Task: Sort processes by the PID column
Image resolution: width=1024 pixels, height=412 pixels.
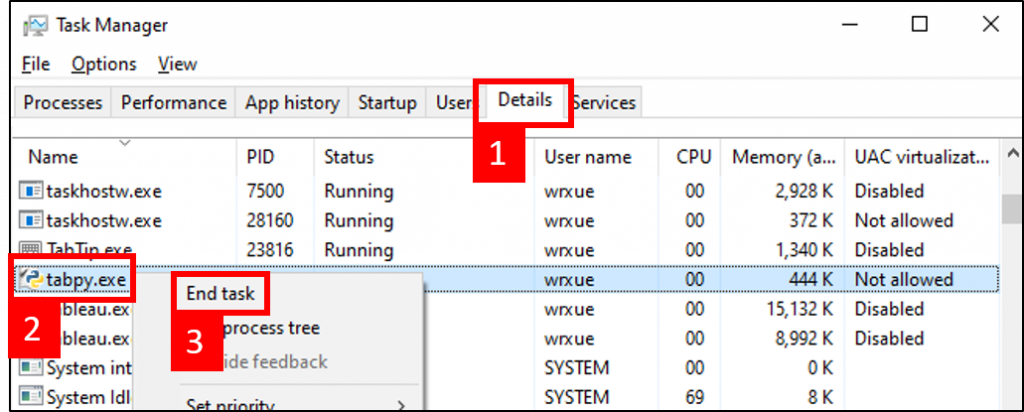Action: click(260, 157)
